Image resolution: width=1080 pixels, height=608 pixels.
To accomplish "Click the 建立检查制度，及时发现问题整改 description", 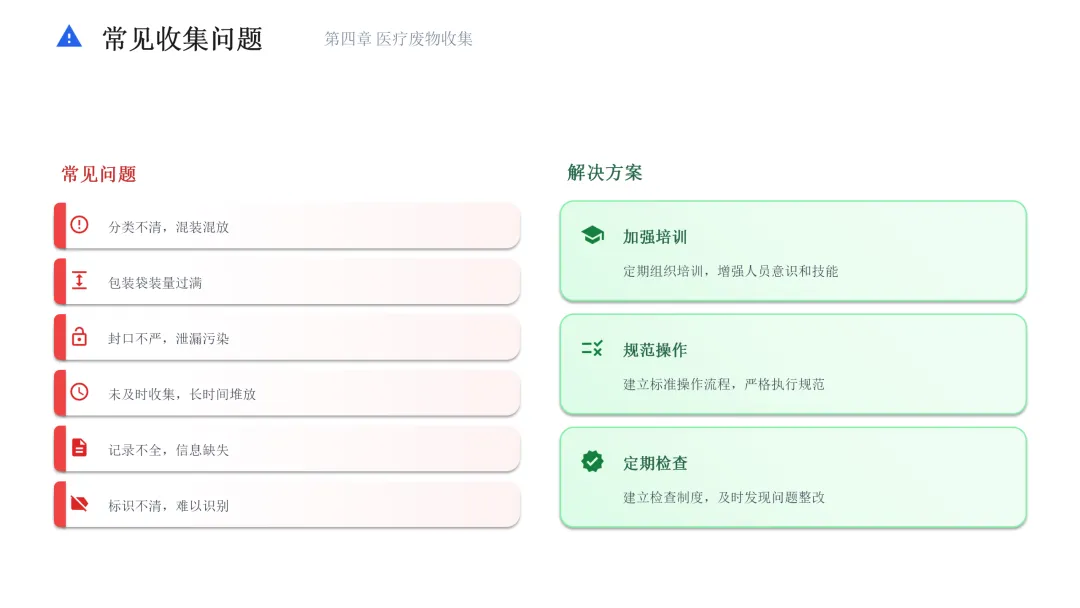I will (x=724, y=497).
